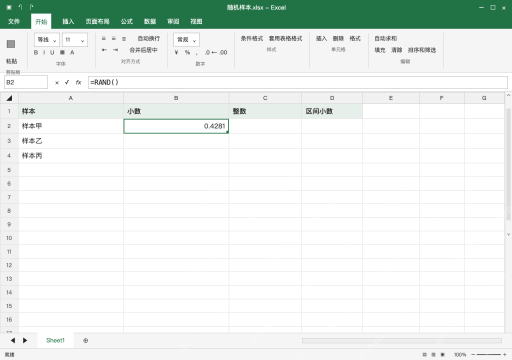
Task: Apply percent style % icon
Action: click(187, 52)
